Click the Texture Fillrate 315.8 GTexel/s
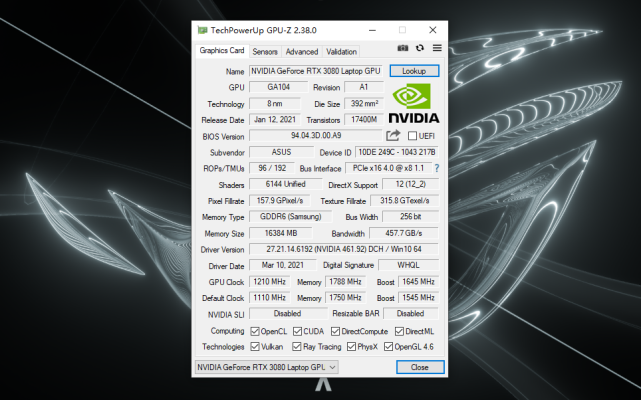The height and width of the screenshot is (400, 641). (404, 201)
